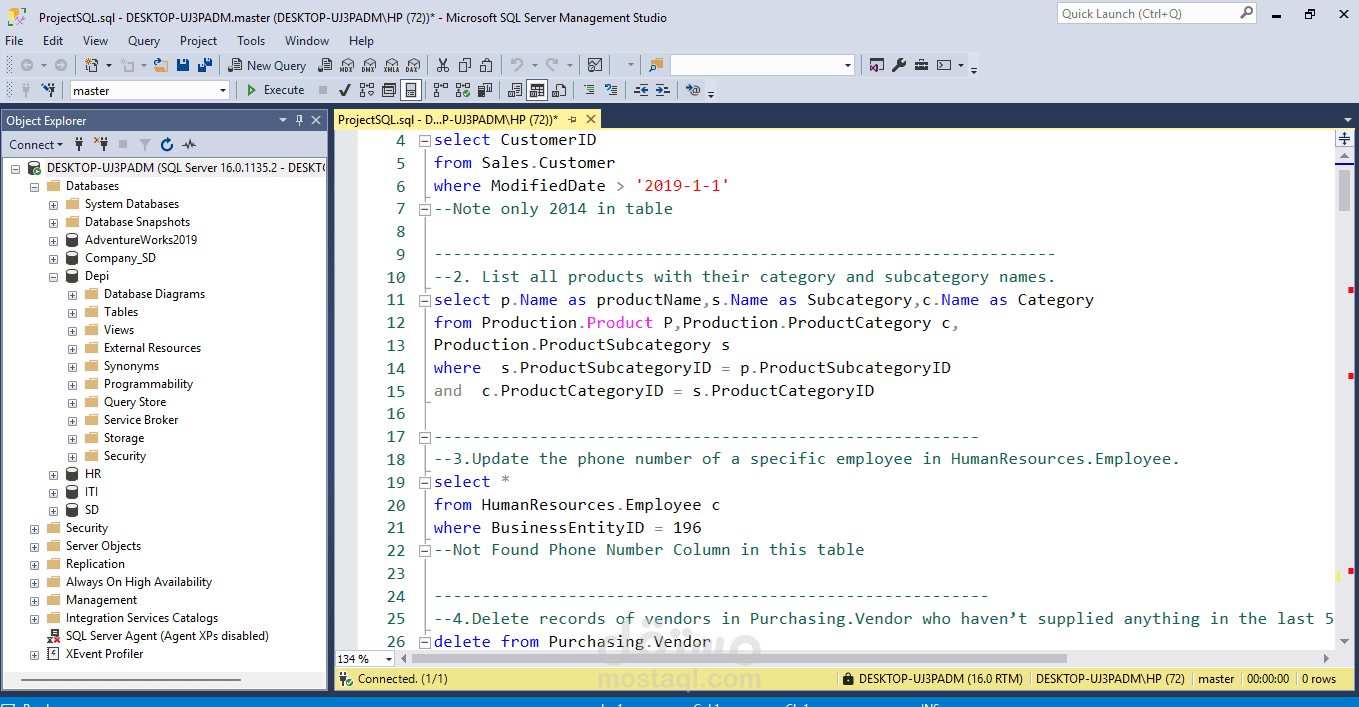This screenshot has width=1359, height=707.
Task: Open the MDX query icon
Action: click(346, 65)
